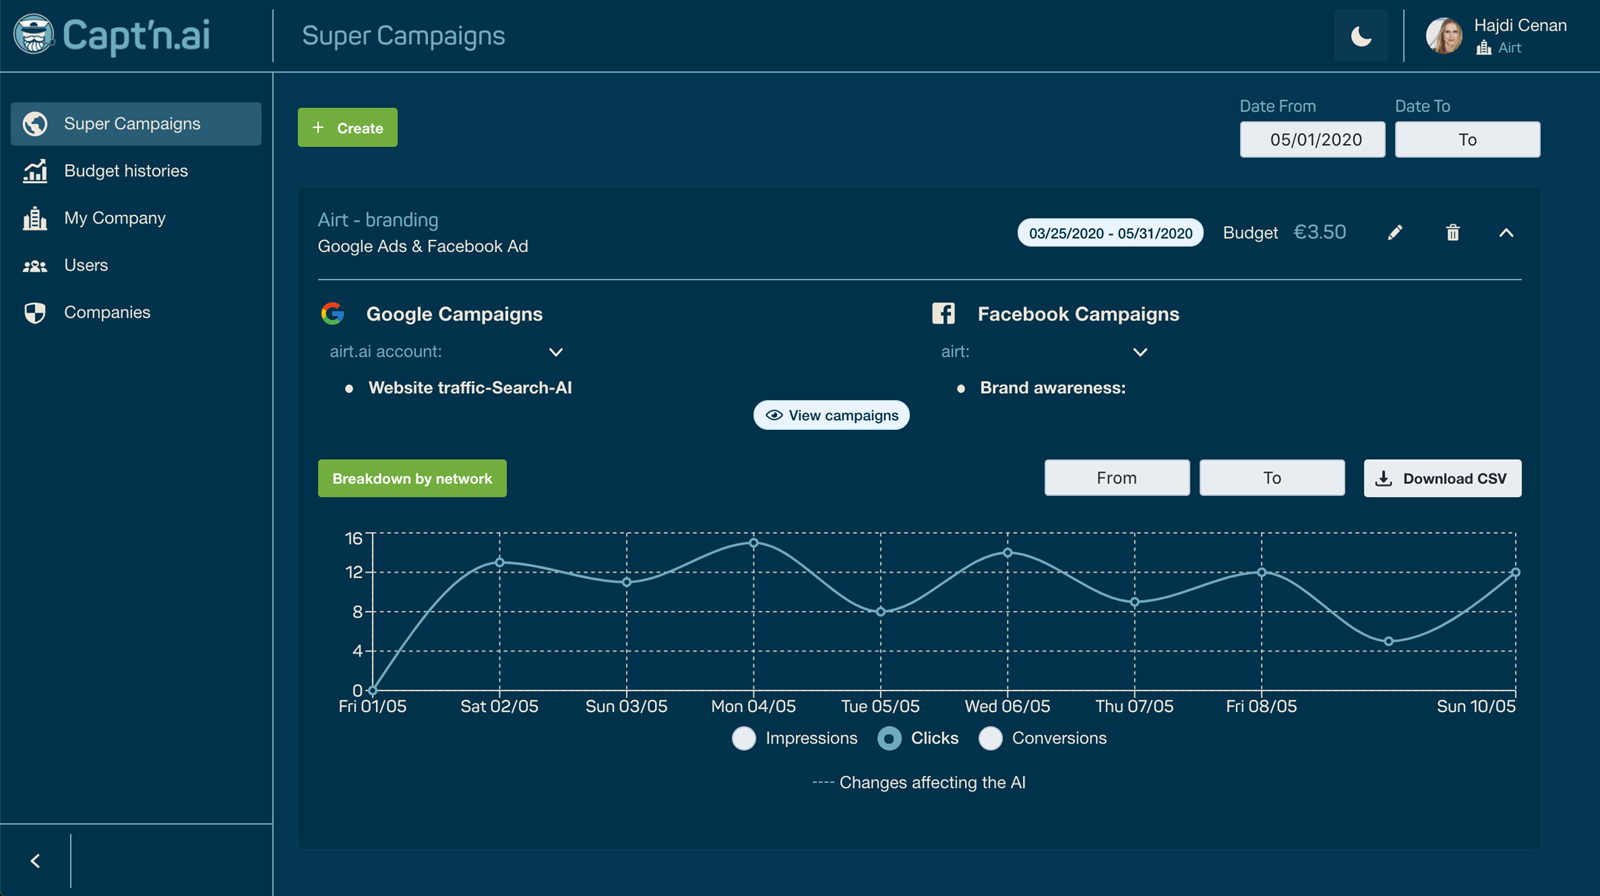Click the Budget €3.50 value
This screenshot has width=1600, height=896.
coord(1319,232)
